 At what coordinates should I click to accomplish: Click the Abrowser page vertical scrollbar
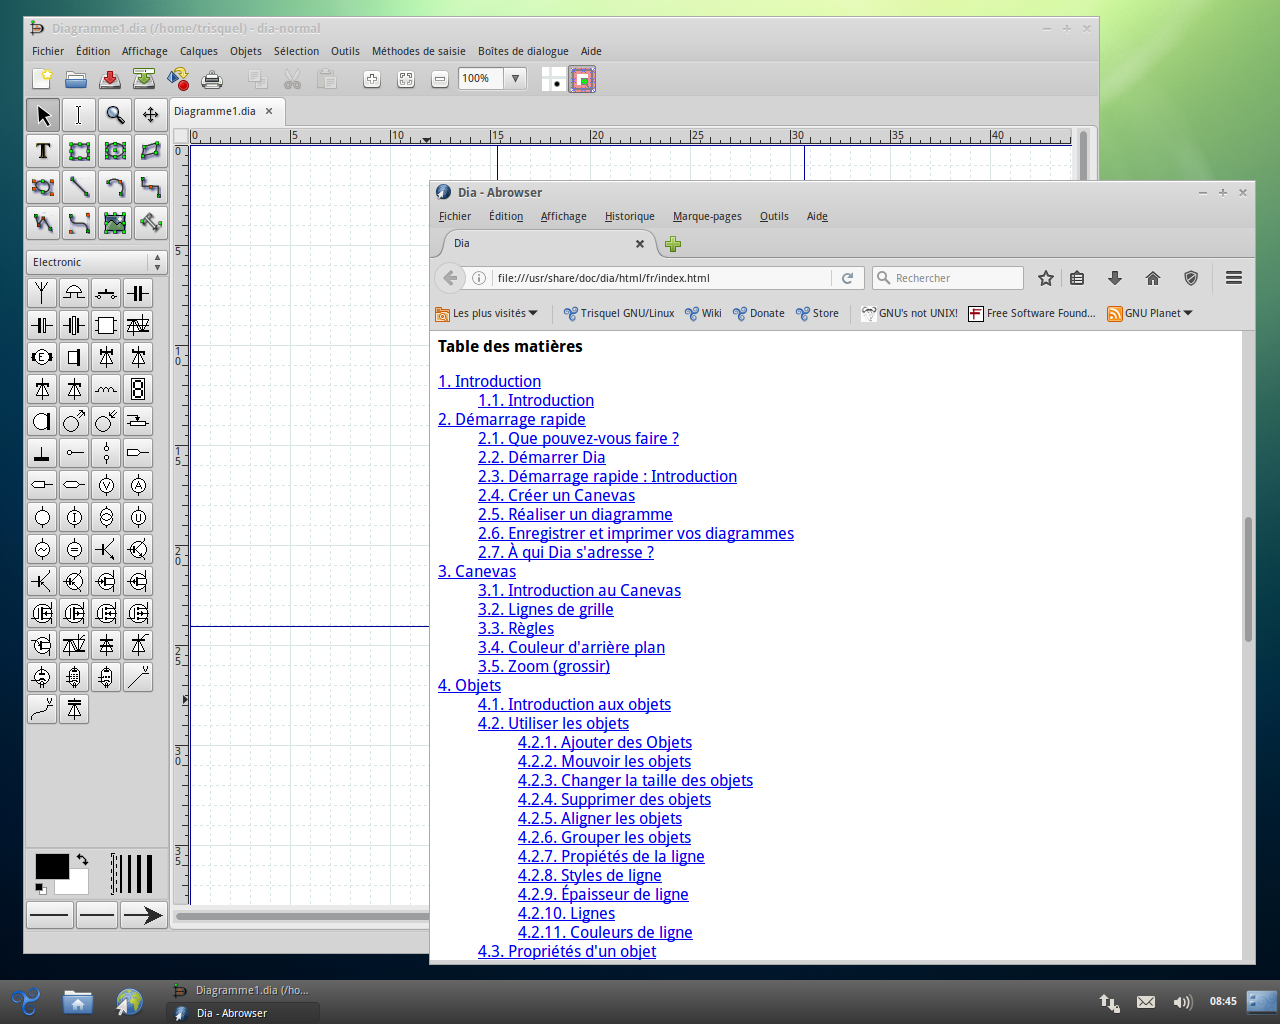tap(1248, 579)
